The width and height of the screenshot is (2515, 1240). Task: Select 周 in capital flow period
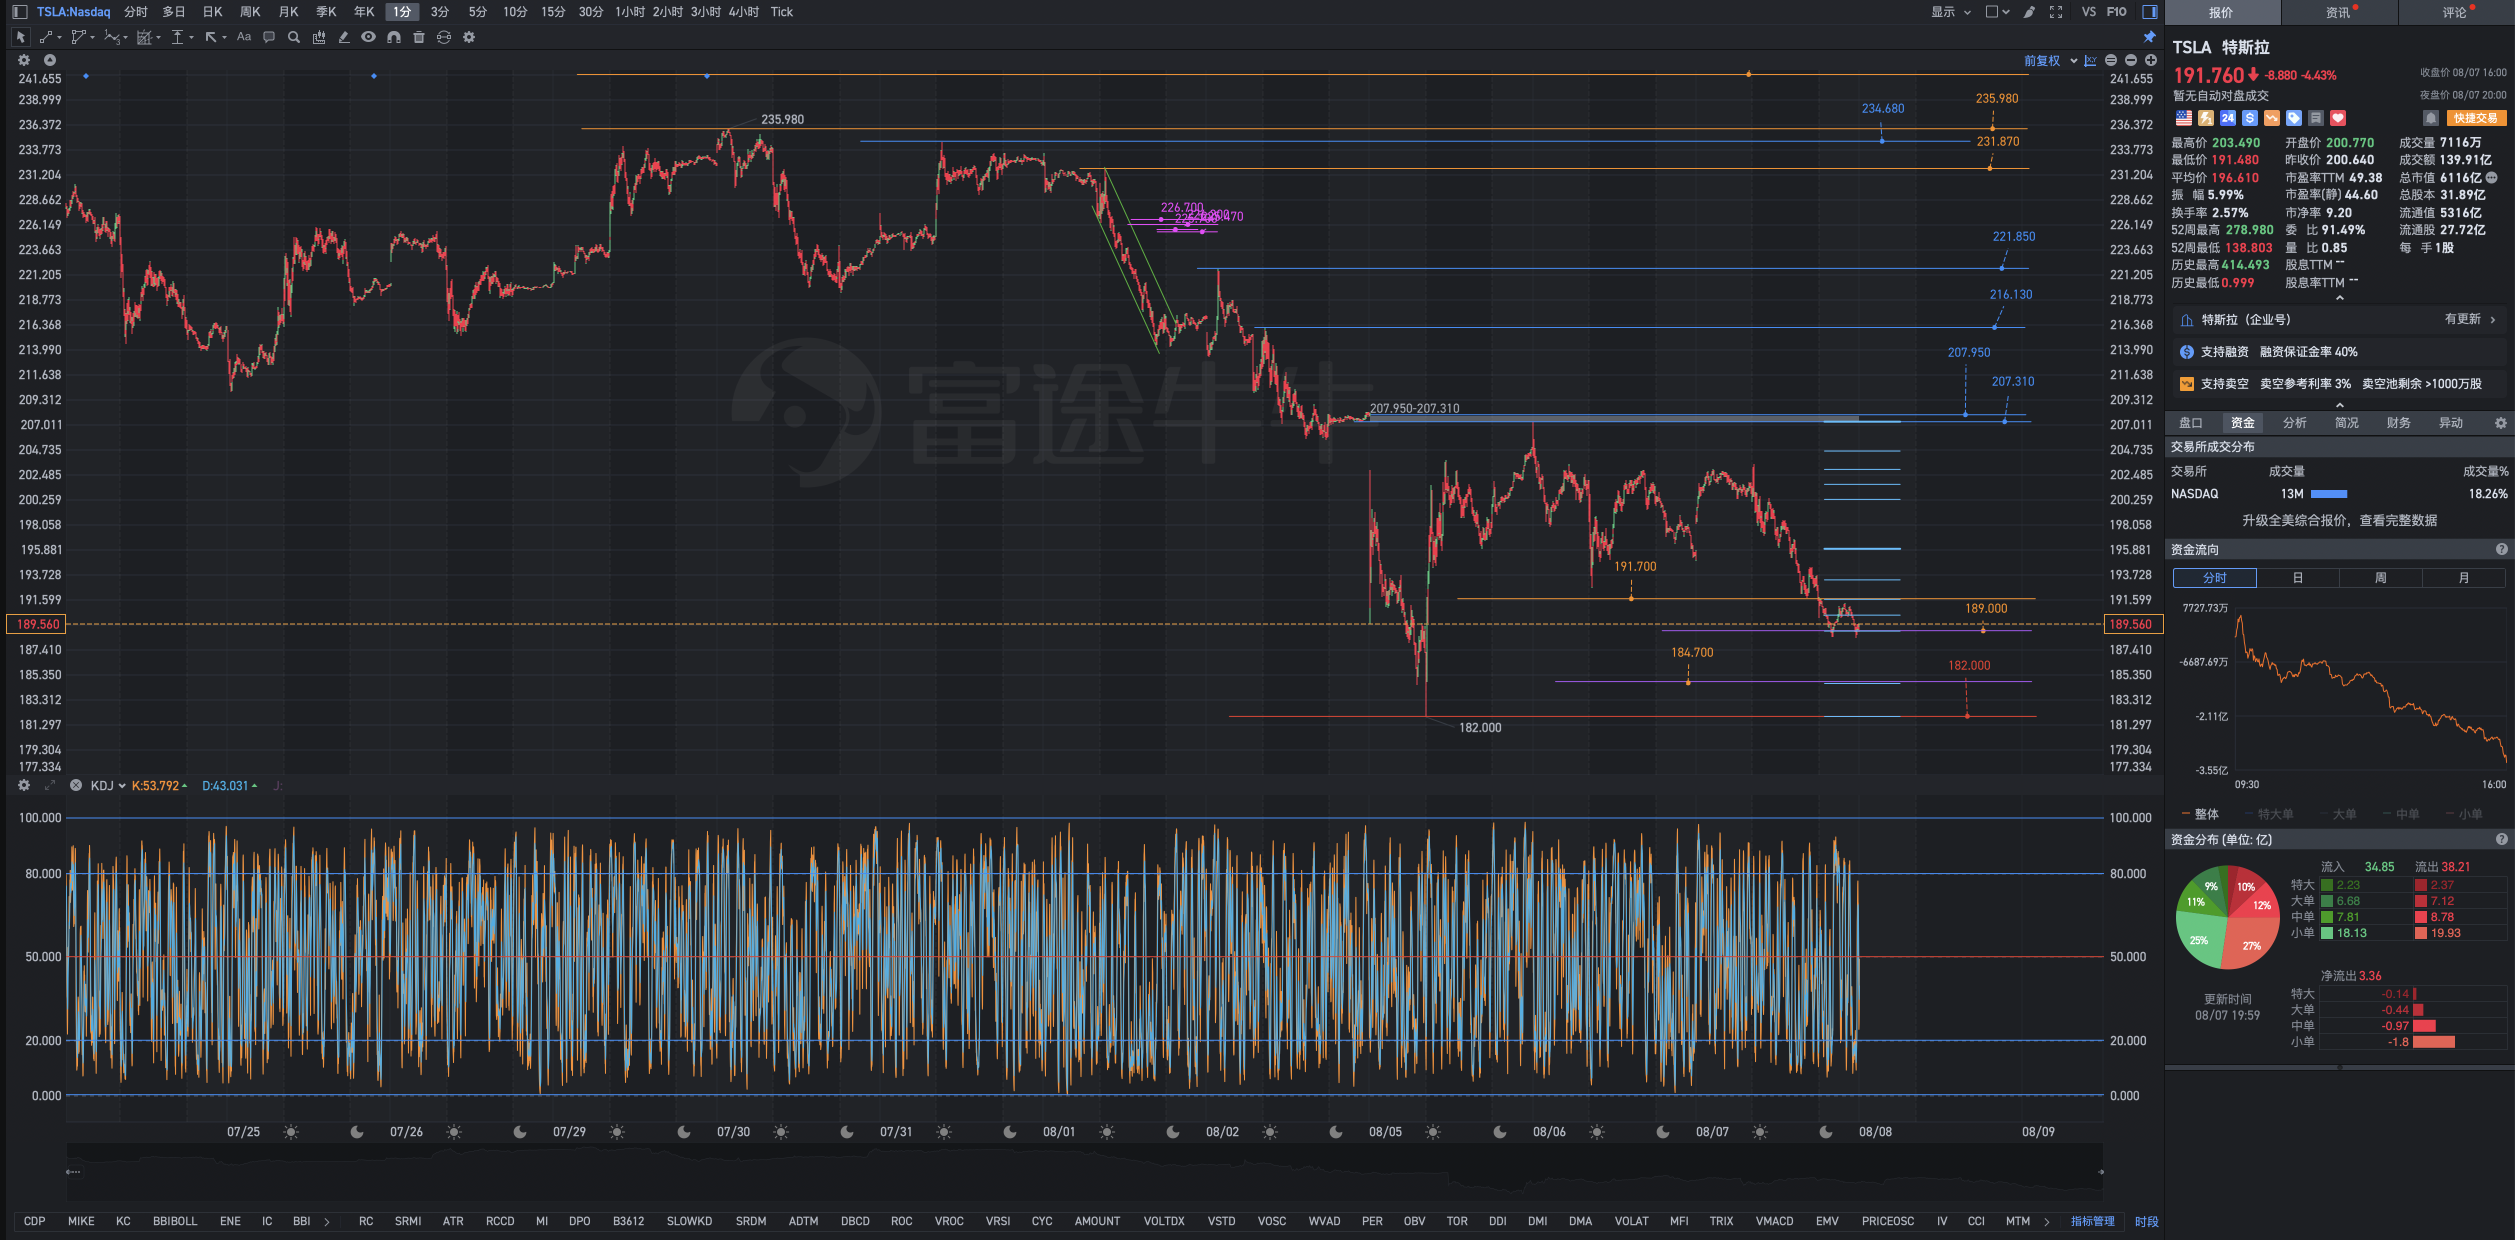click(2381, 578)
